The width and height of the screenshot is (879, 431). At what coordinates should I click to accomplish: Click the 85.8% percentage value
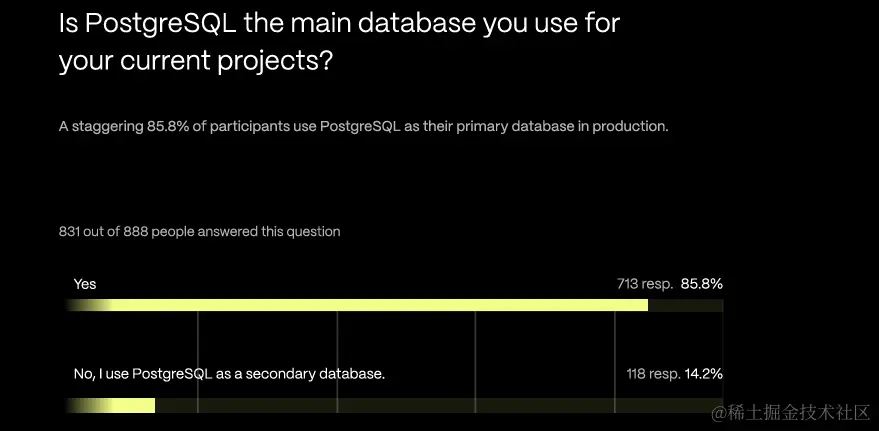701,284
